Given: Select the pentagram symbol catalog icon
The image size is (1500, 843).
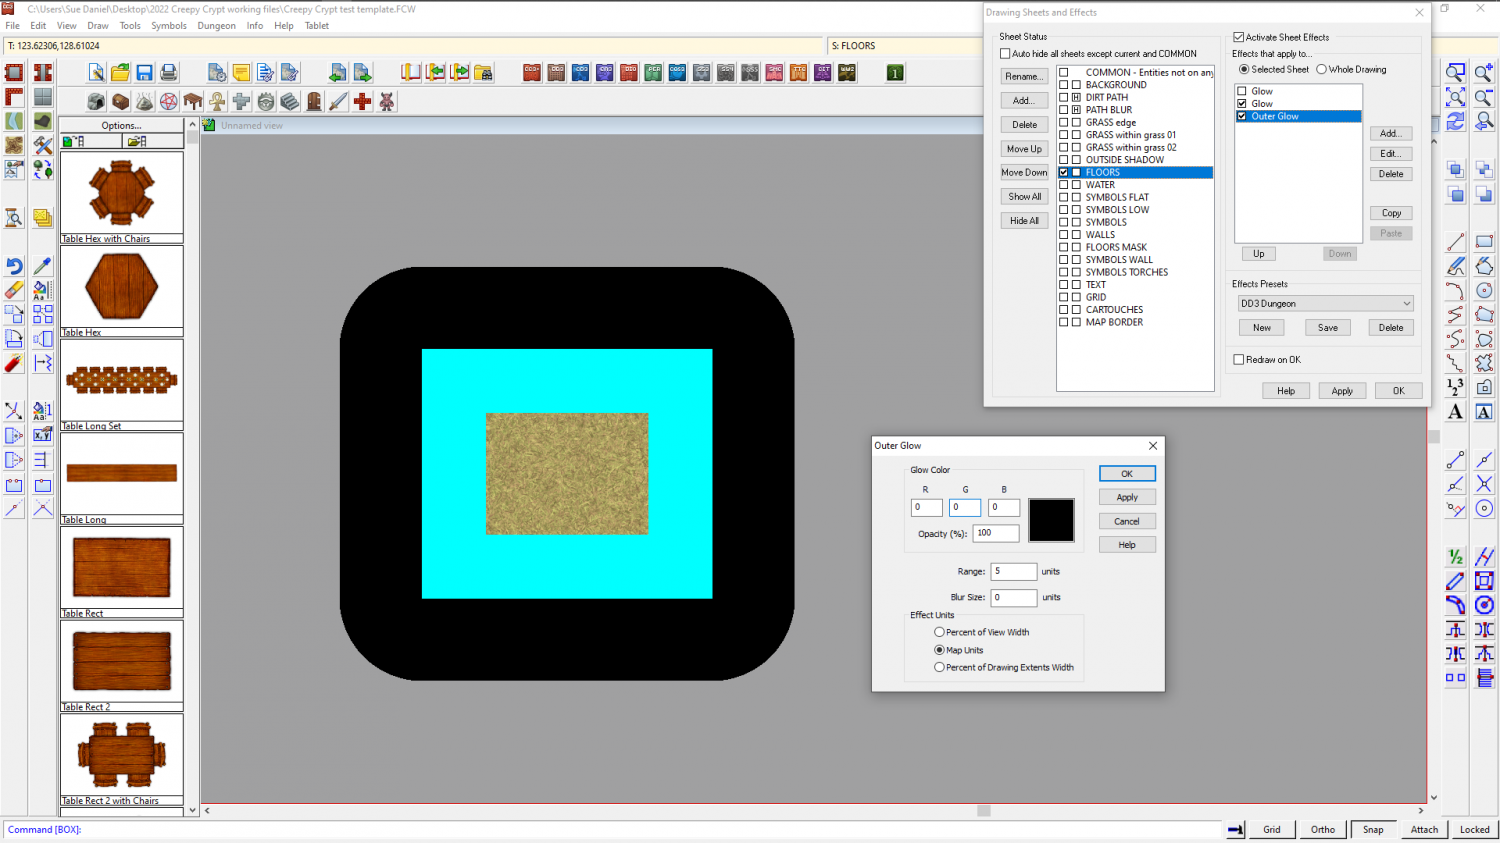Looking at the screenshot, I should pos(169,102).
